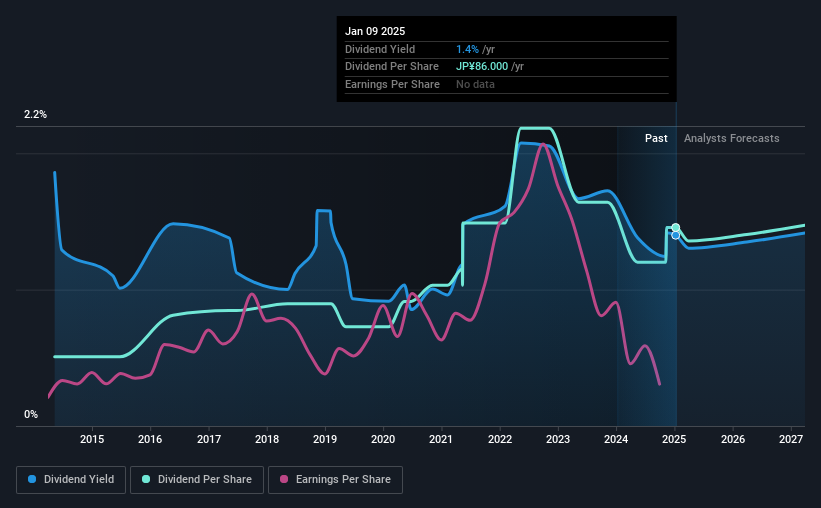
Task: Click the 2015 x-axis label
Action: coord(92,439)
